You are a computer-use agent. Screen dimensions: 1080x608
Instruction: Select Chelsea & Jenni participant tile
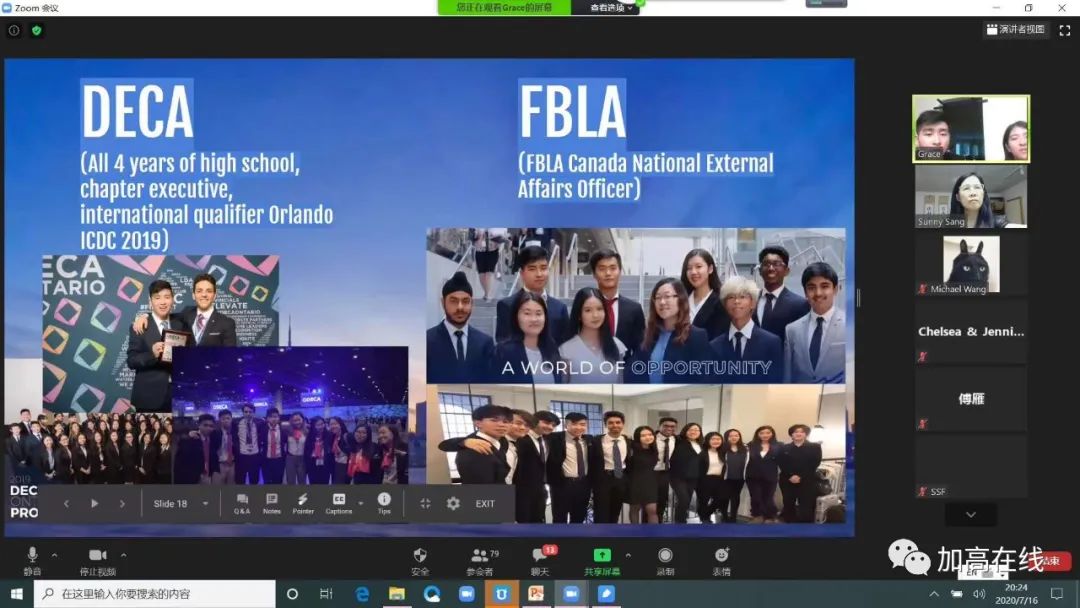[x=970, y=332]
